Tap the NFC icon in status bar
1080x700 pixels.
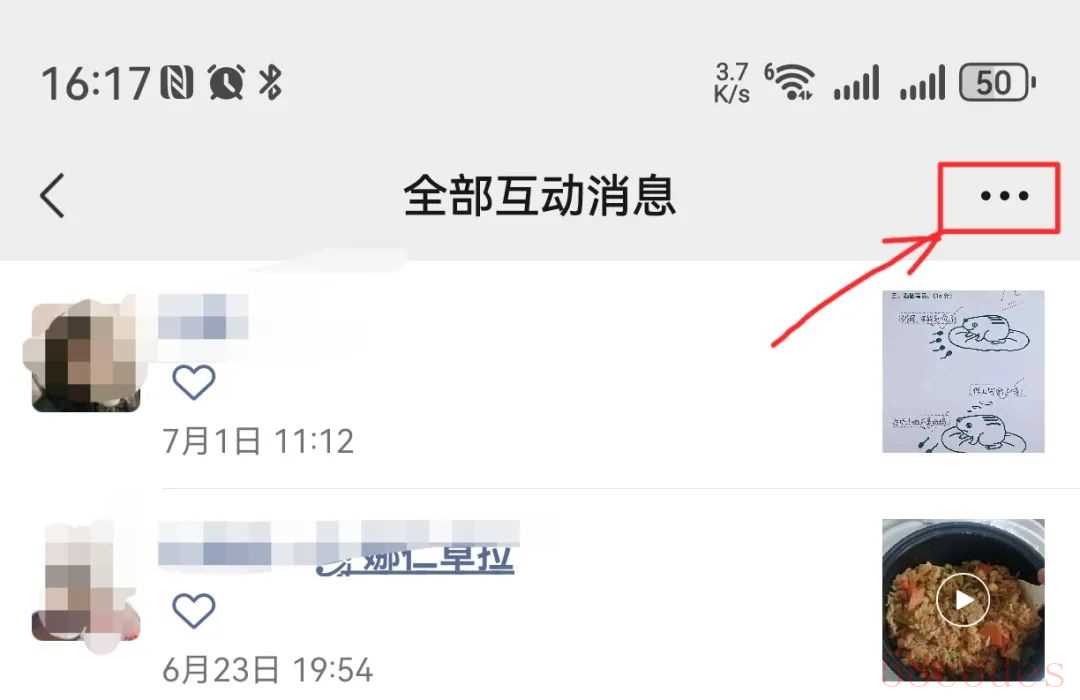click(x=177, y=83)
